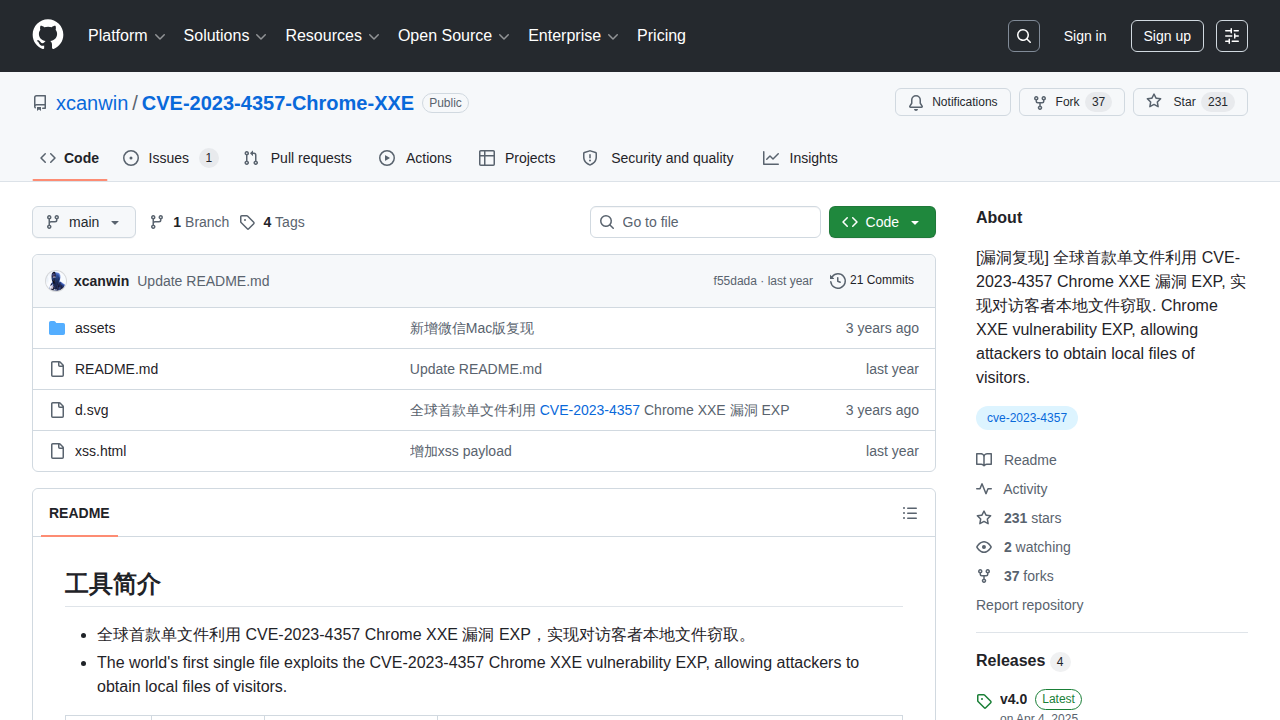Expand the Resources menu
This screenshot has width=1280, height=720.
pos(333,36)
